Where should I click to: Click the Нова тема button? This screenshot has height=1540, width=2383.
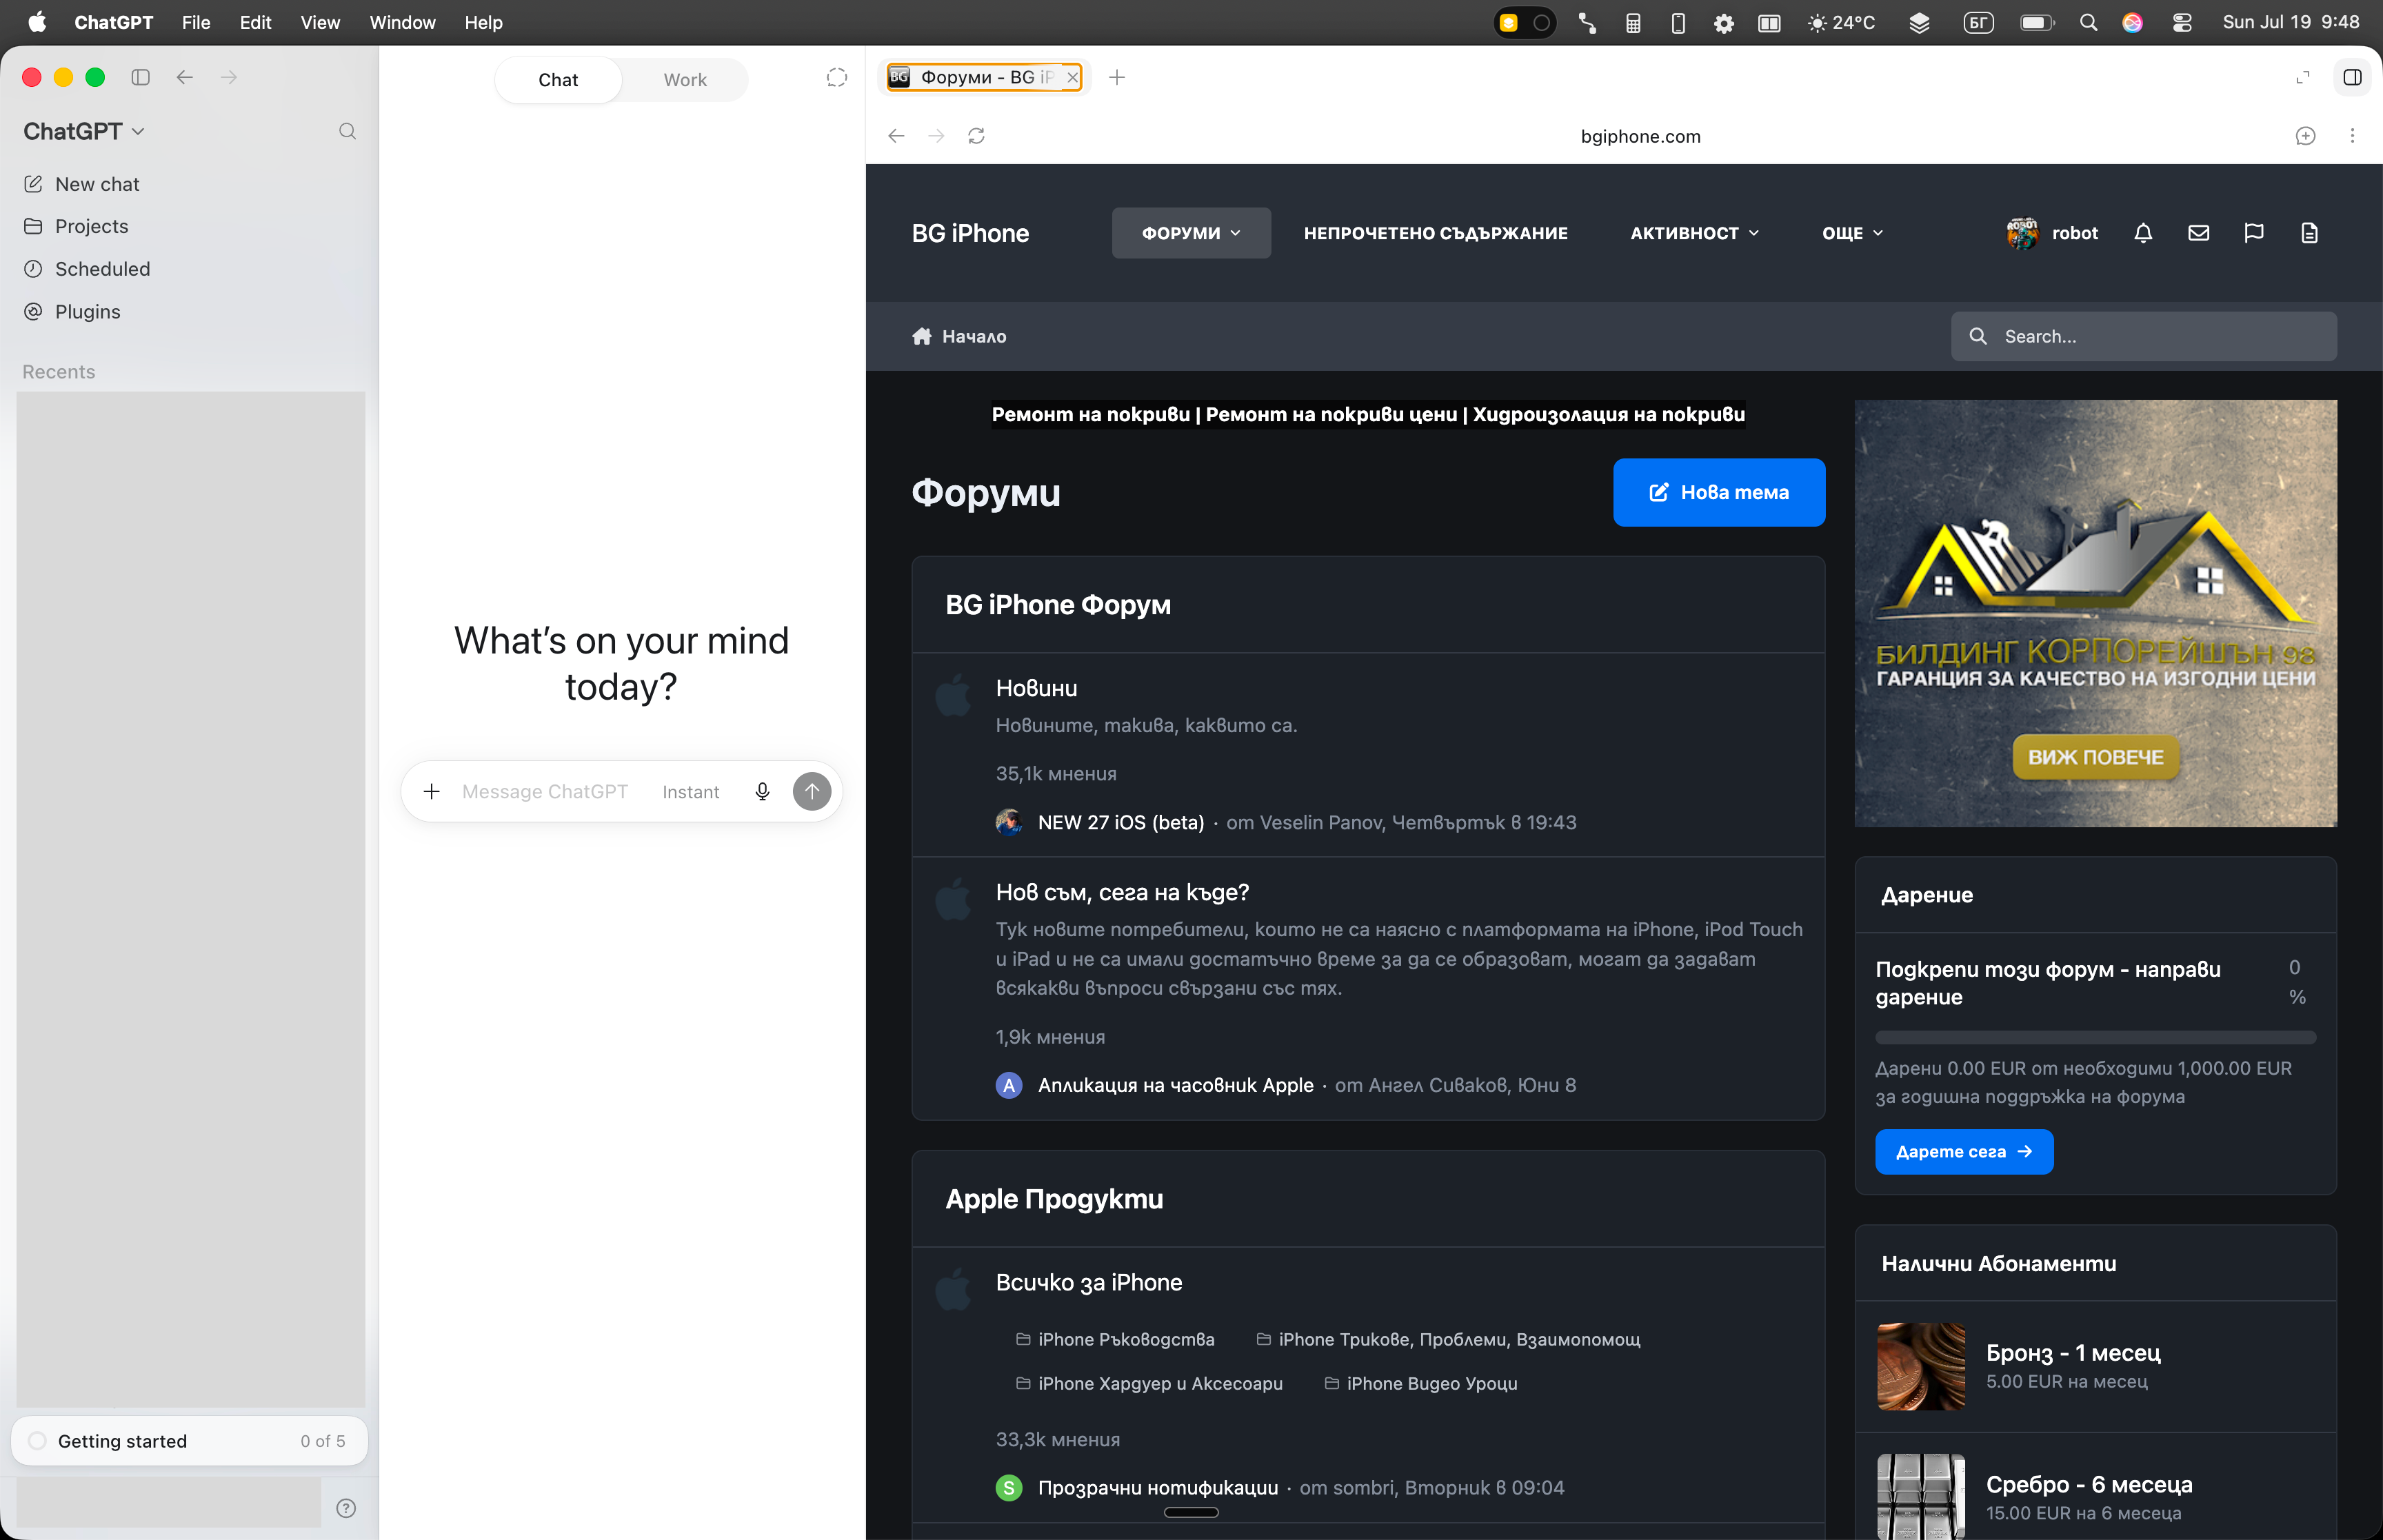(1719, 492)
